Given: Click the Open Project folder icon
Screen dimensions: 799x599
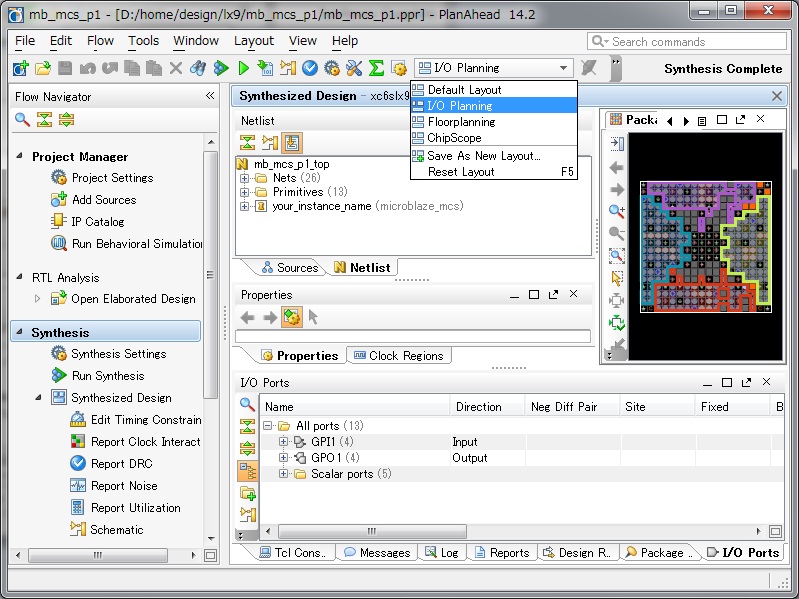Looking at the screenshot, I should pyautogui.click(x=43, y=68).
